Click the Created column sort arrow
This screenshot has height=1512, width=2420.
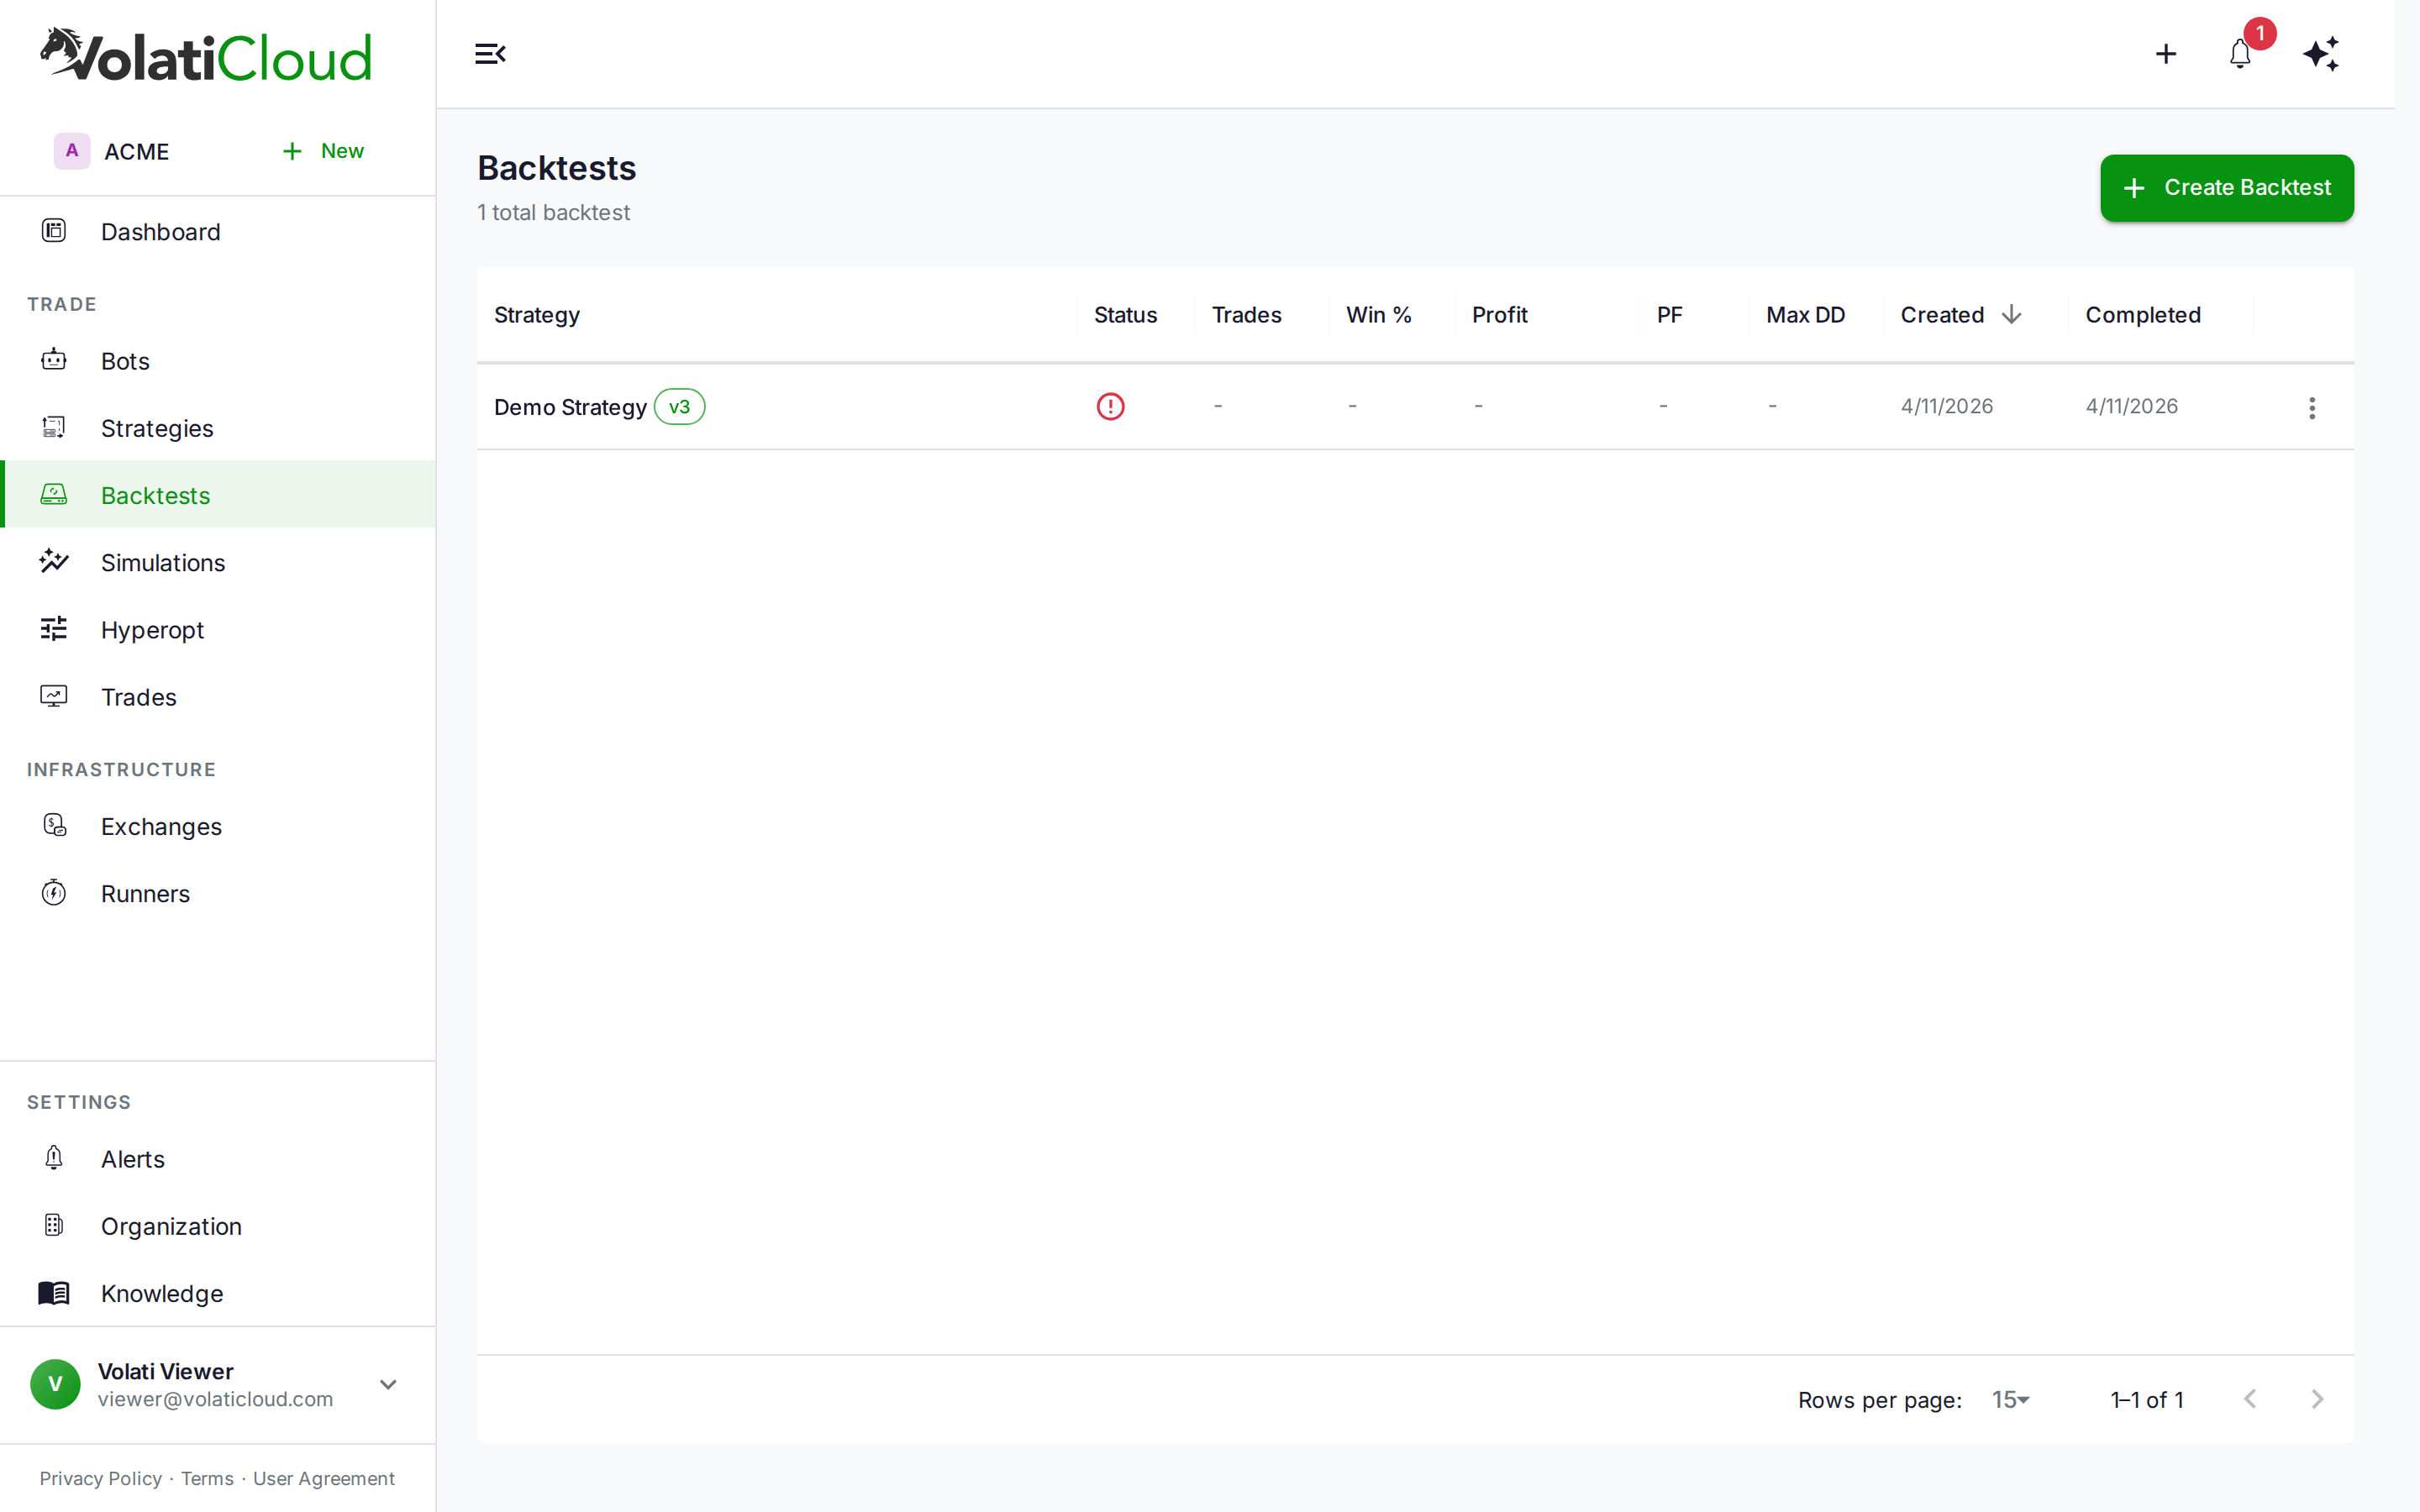click(x=2011, y=315)
